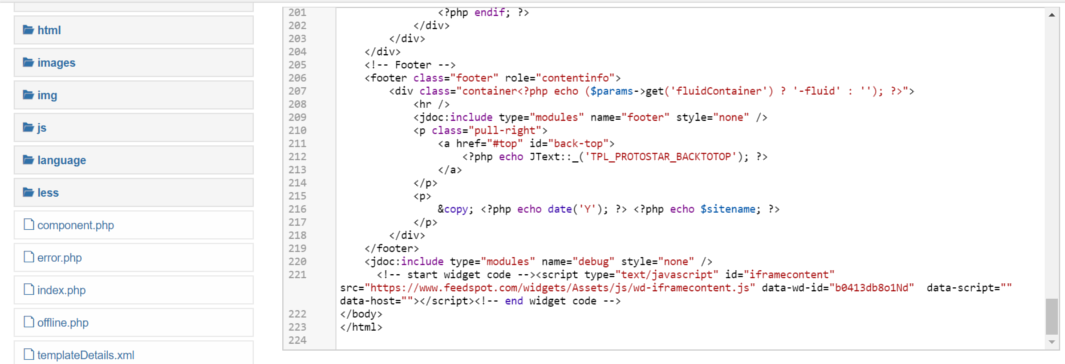Image resolution: width=1065 pixels, height=364 pixels.
Task: Select the img folder icon
Action: click(x=28, y=95)
